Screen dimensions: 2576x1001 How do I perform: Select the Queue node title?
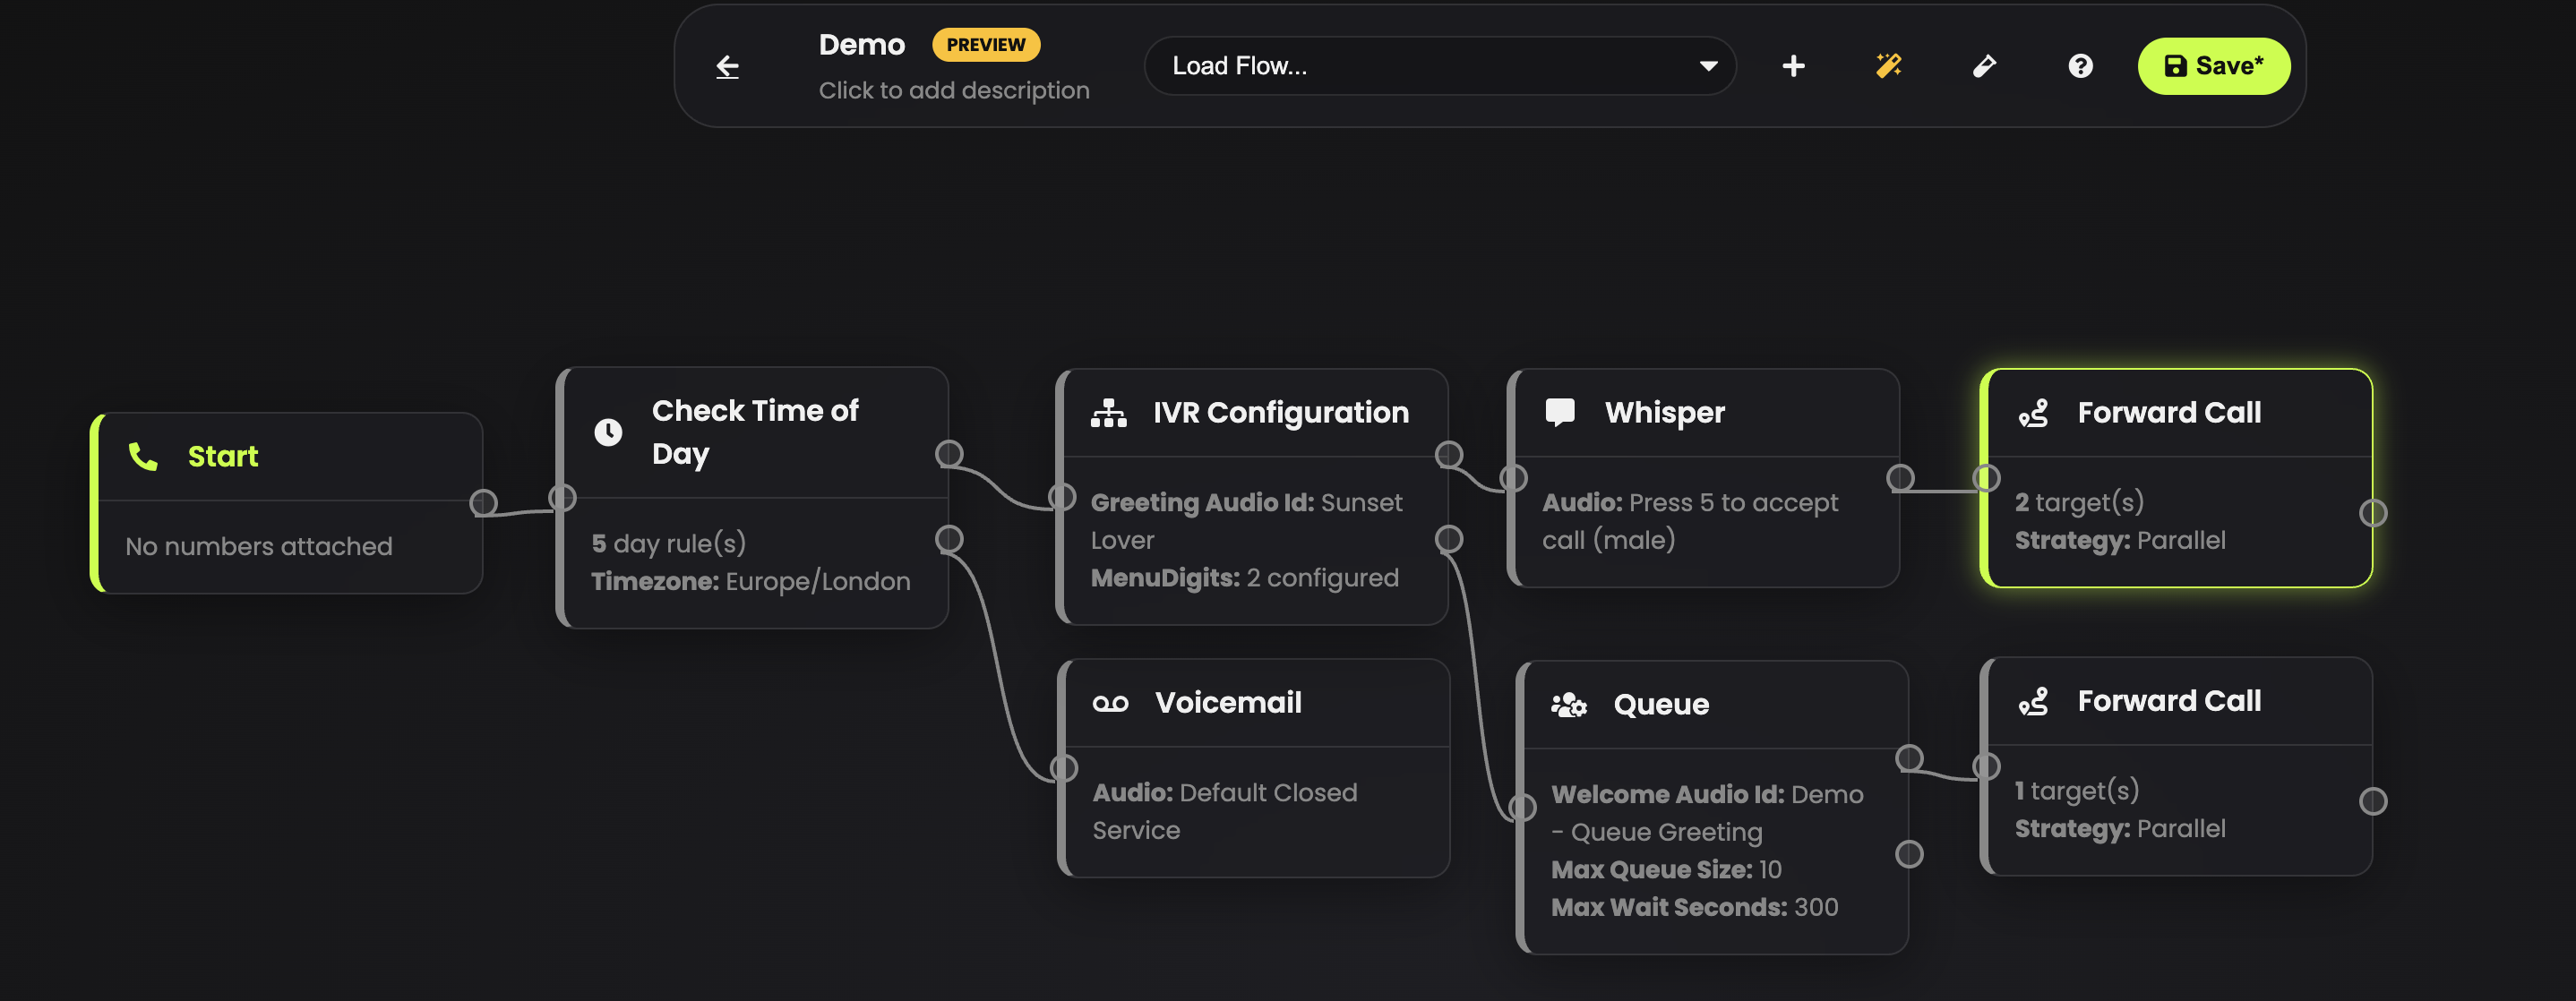[1661, 704]
